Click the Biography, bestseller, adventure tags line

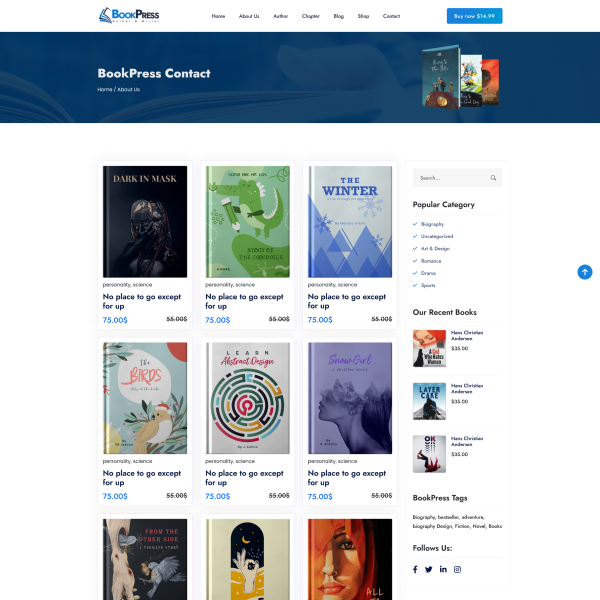(x=449, y=517)
